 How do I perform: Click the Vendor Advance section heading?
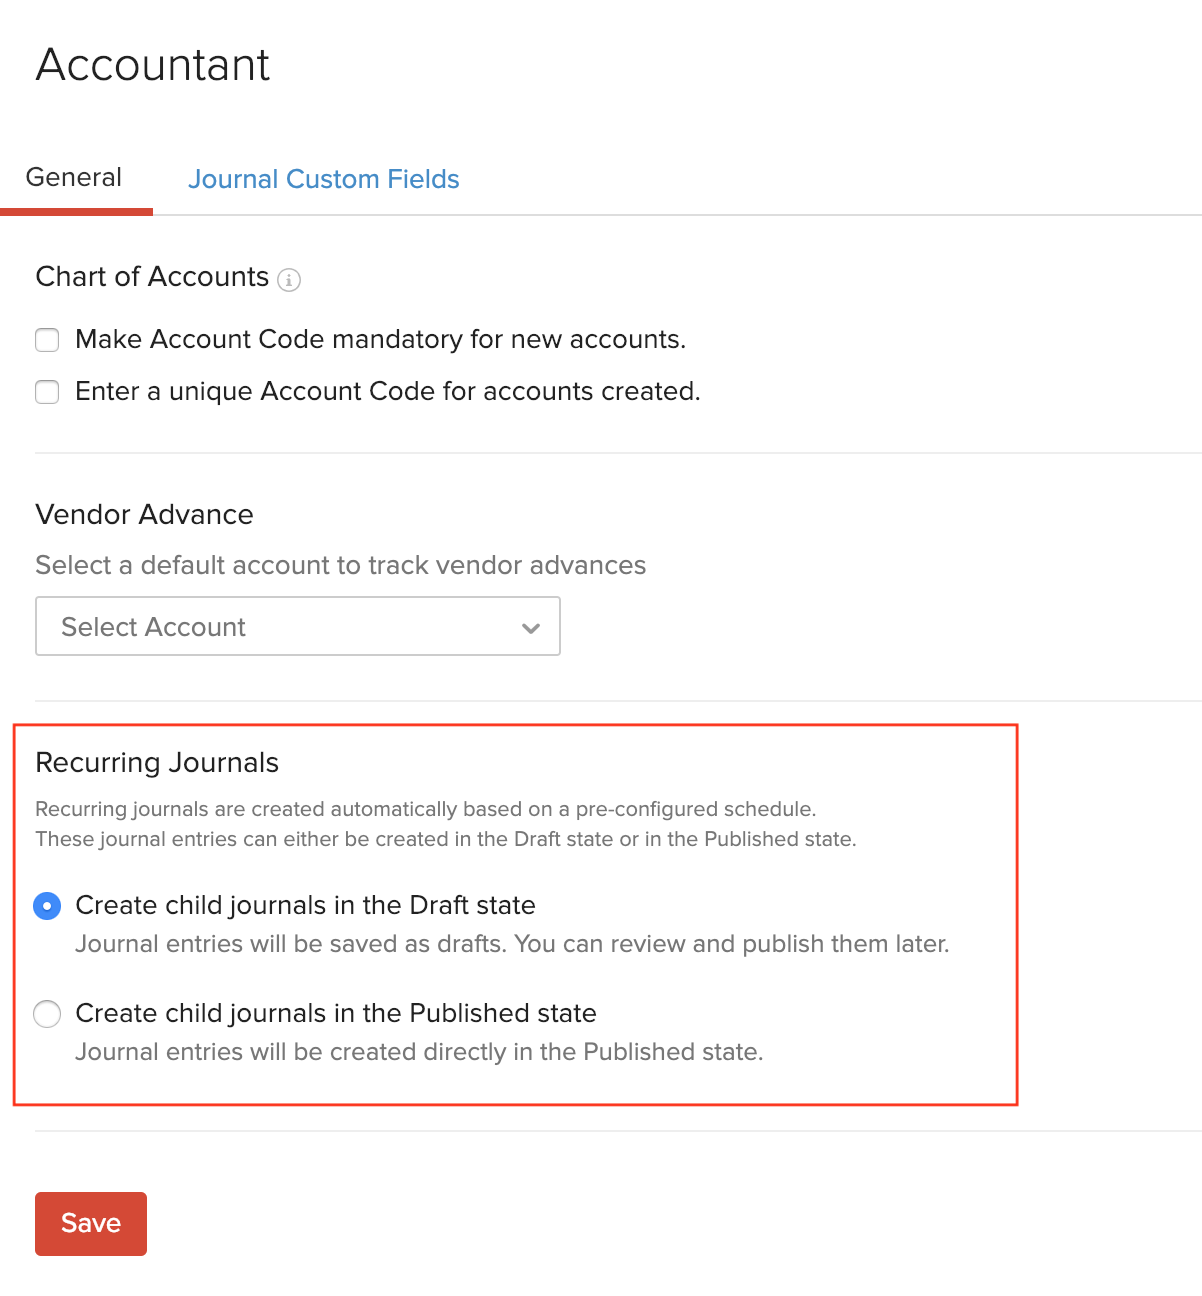144,515
